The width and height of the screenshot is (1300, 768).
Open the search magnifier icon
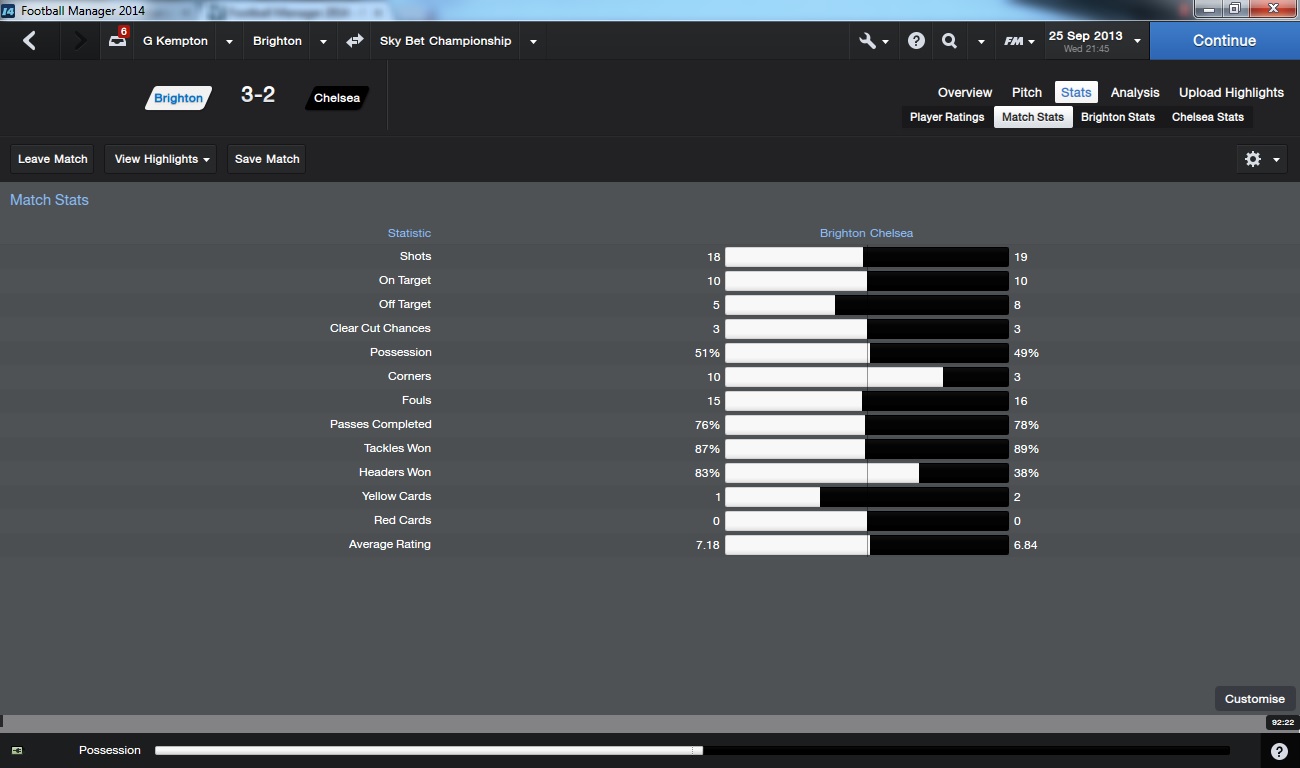point(949,41)
